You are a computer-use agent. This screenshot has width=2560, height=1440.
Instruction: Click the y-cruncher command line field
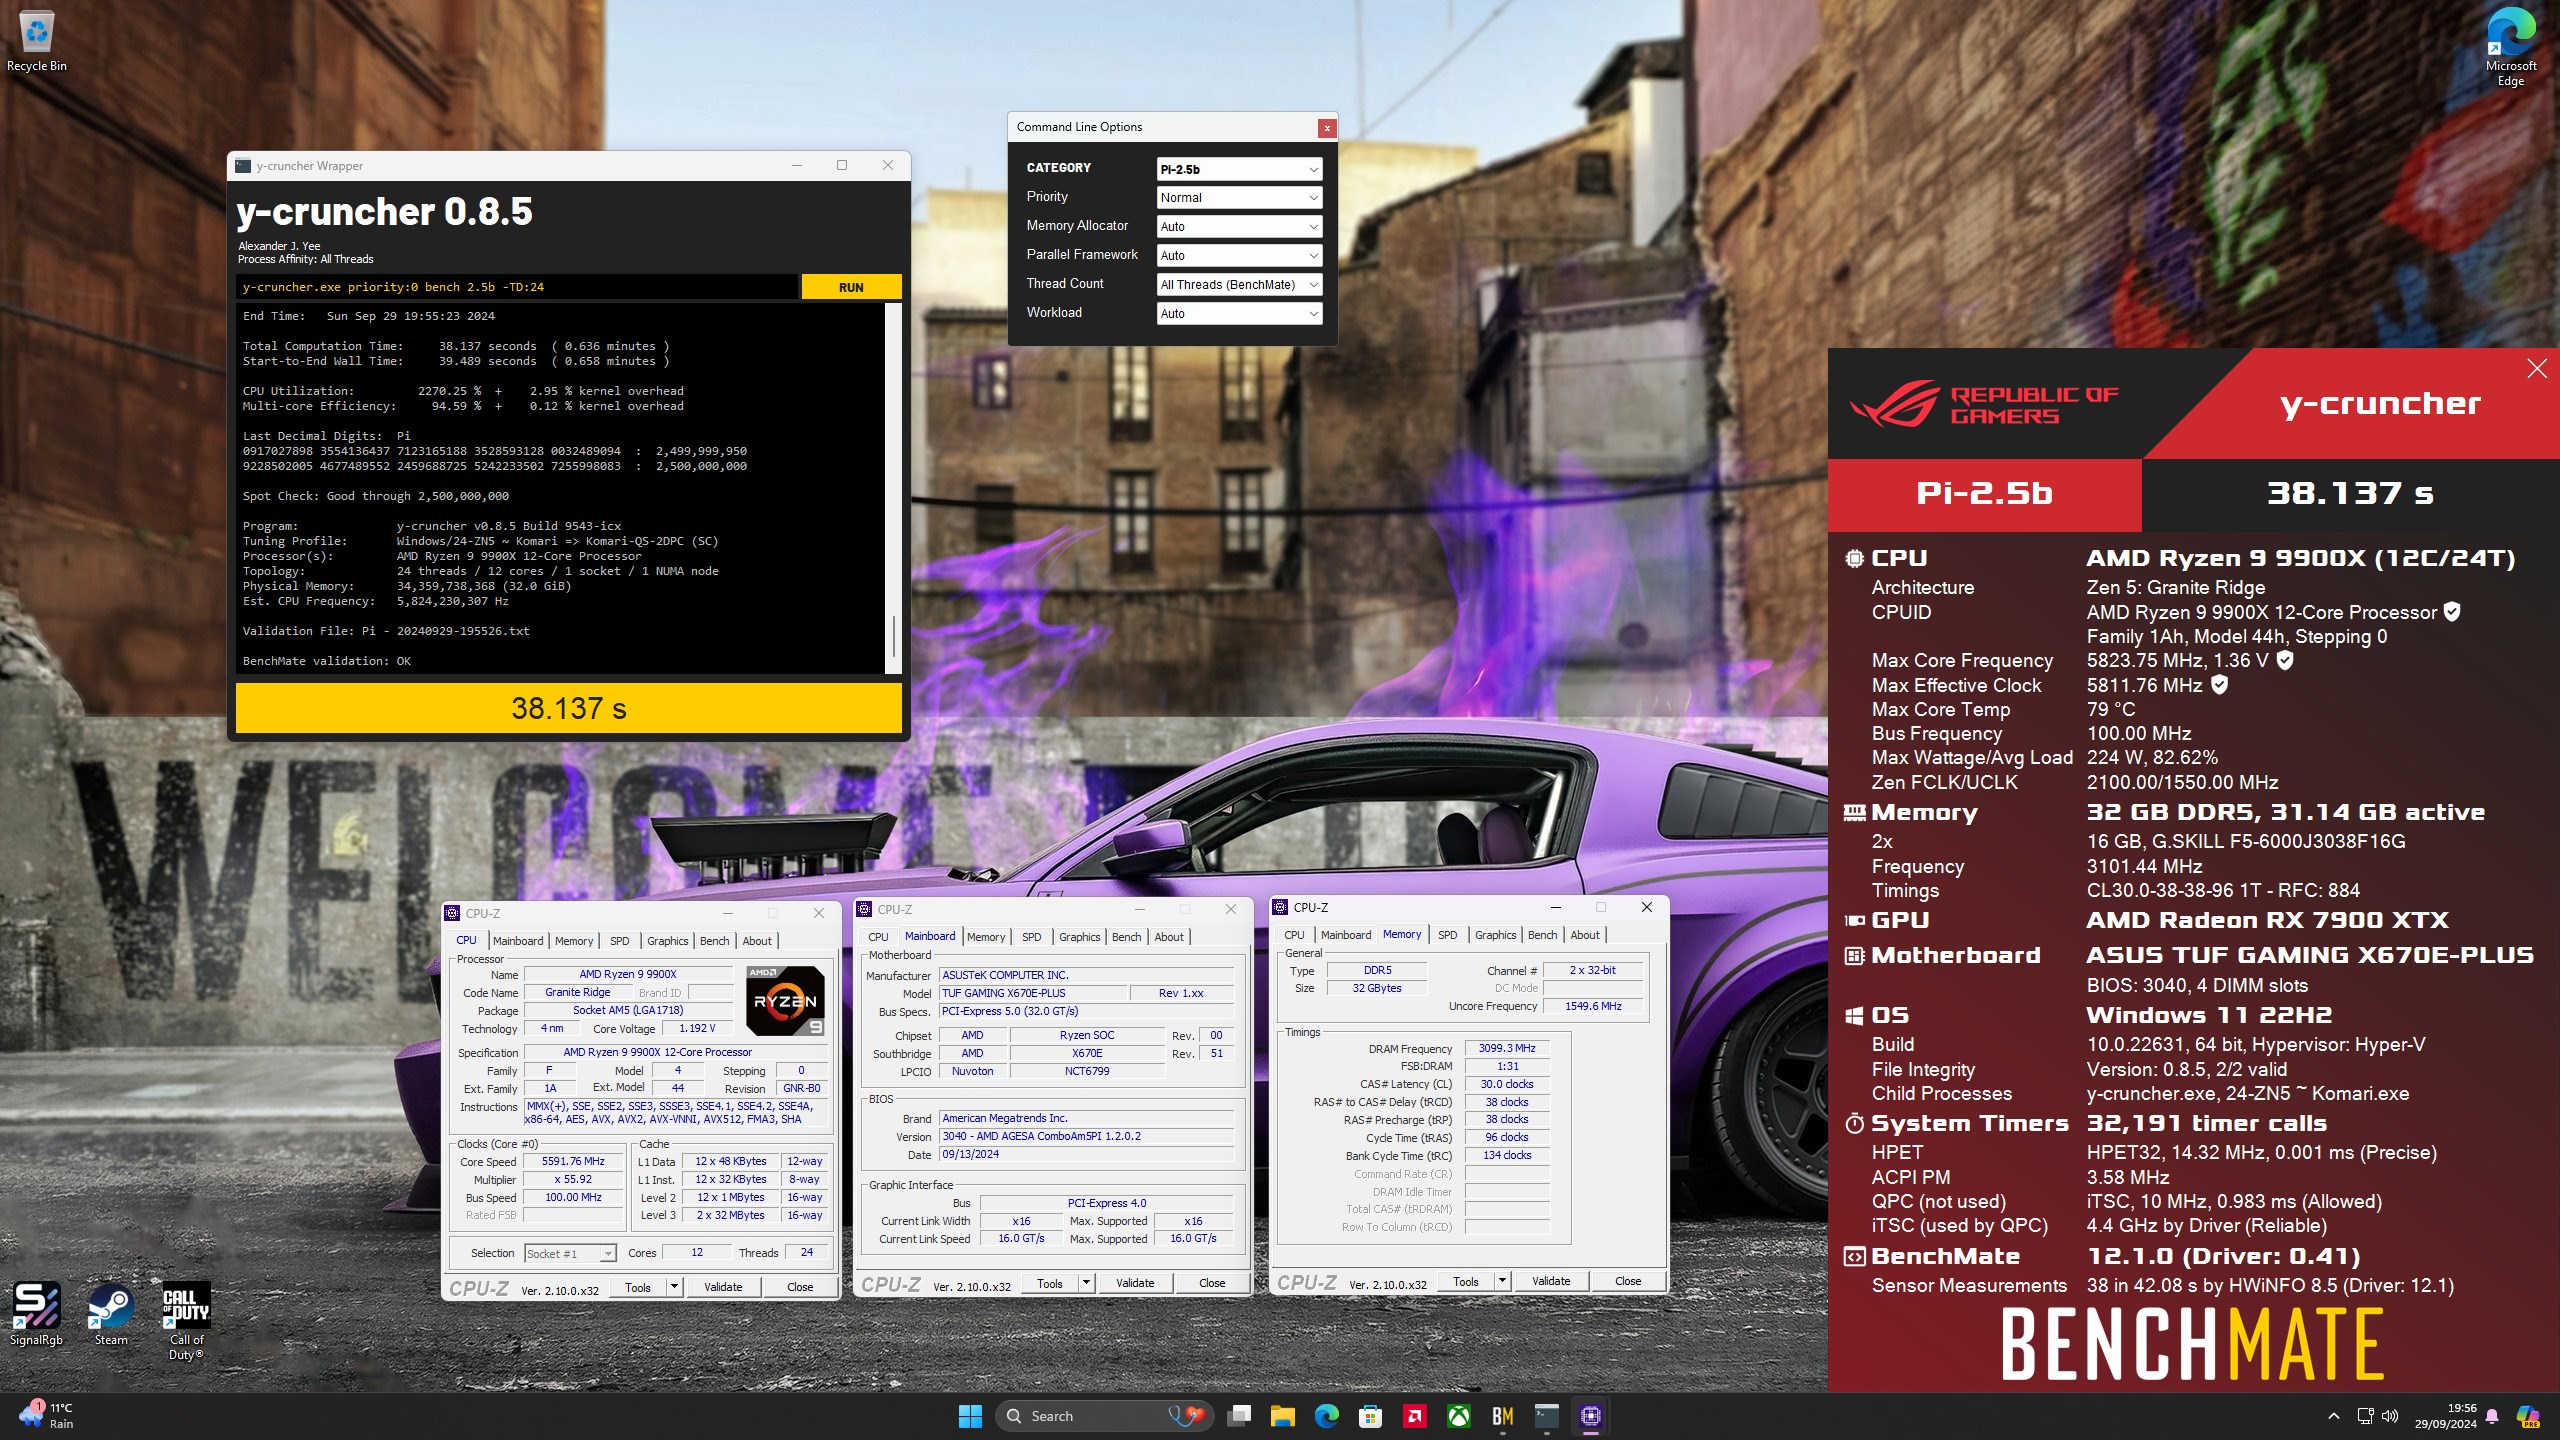pos(518,287)
